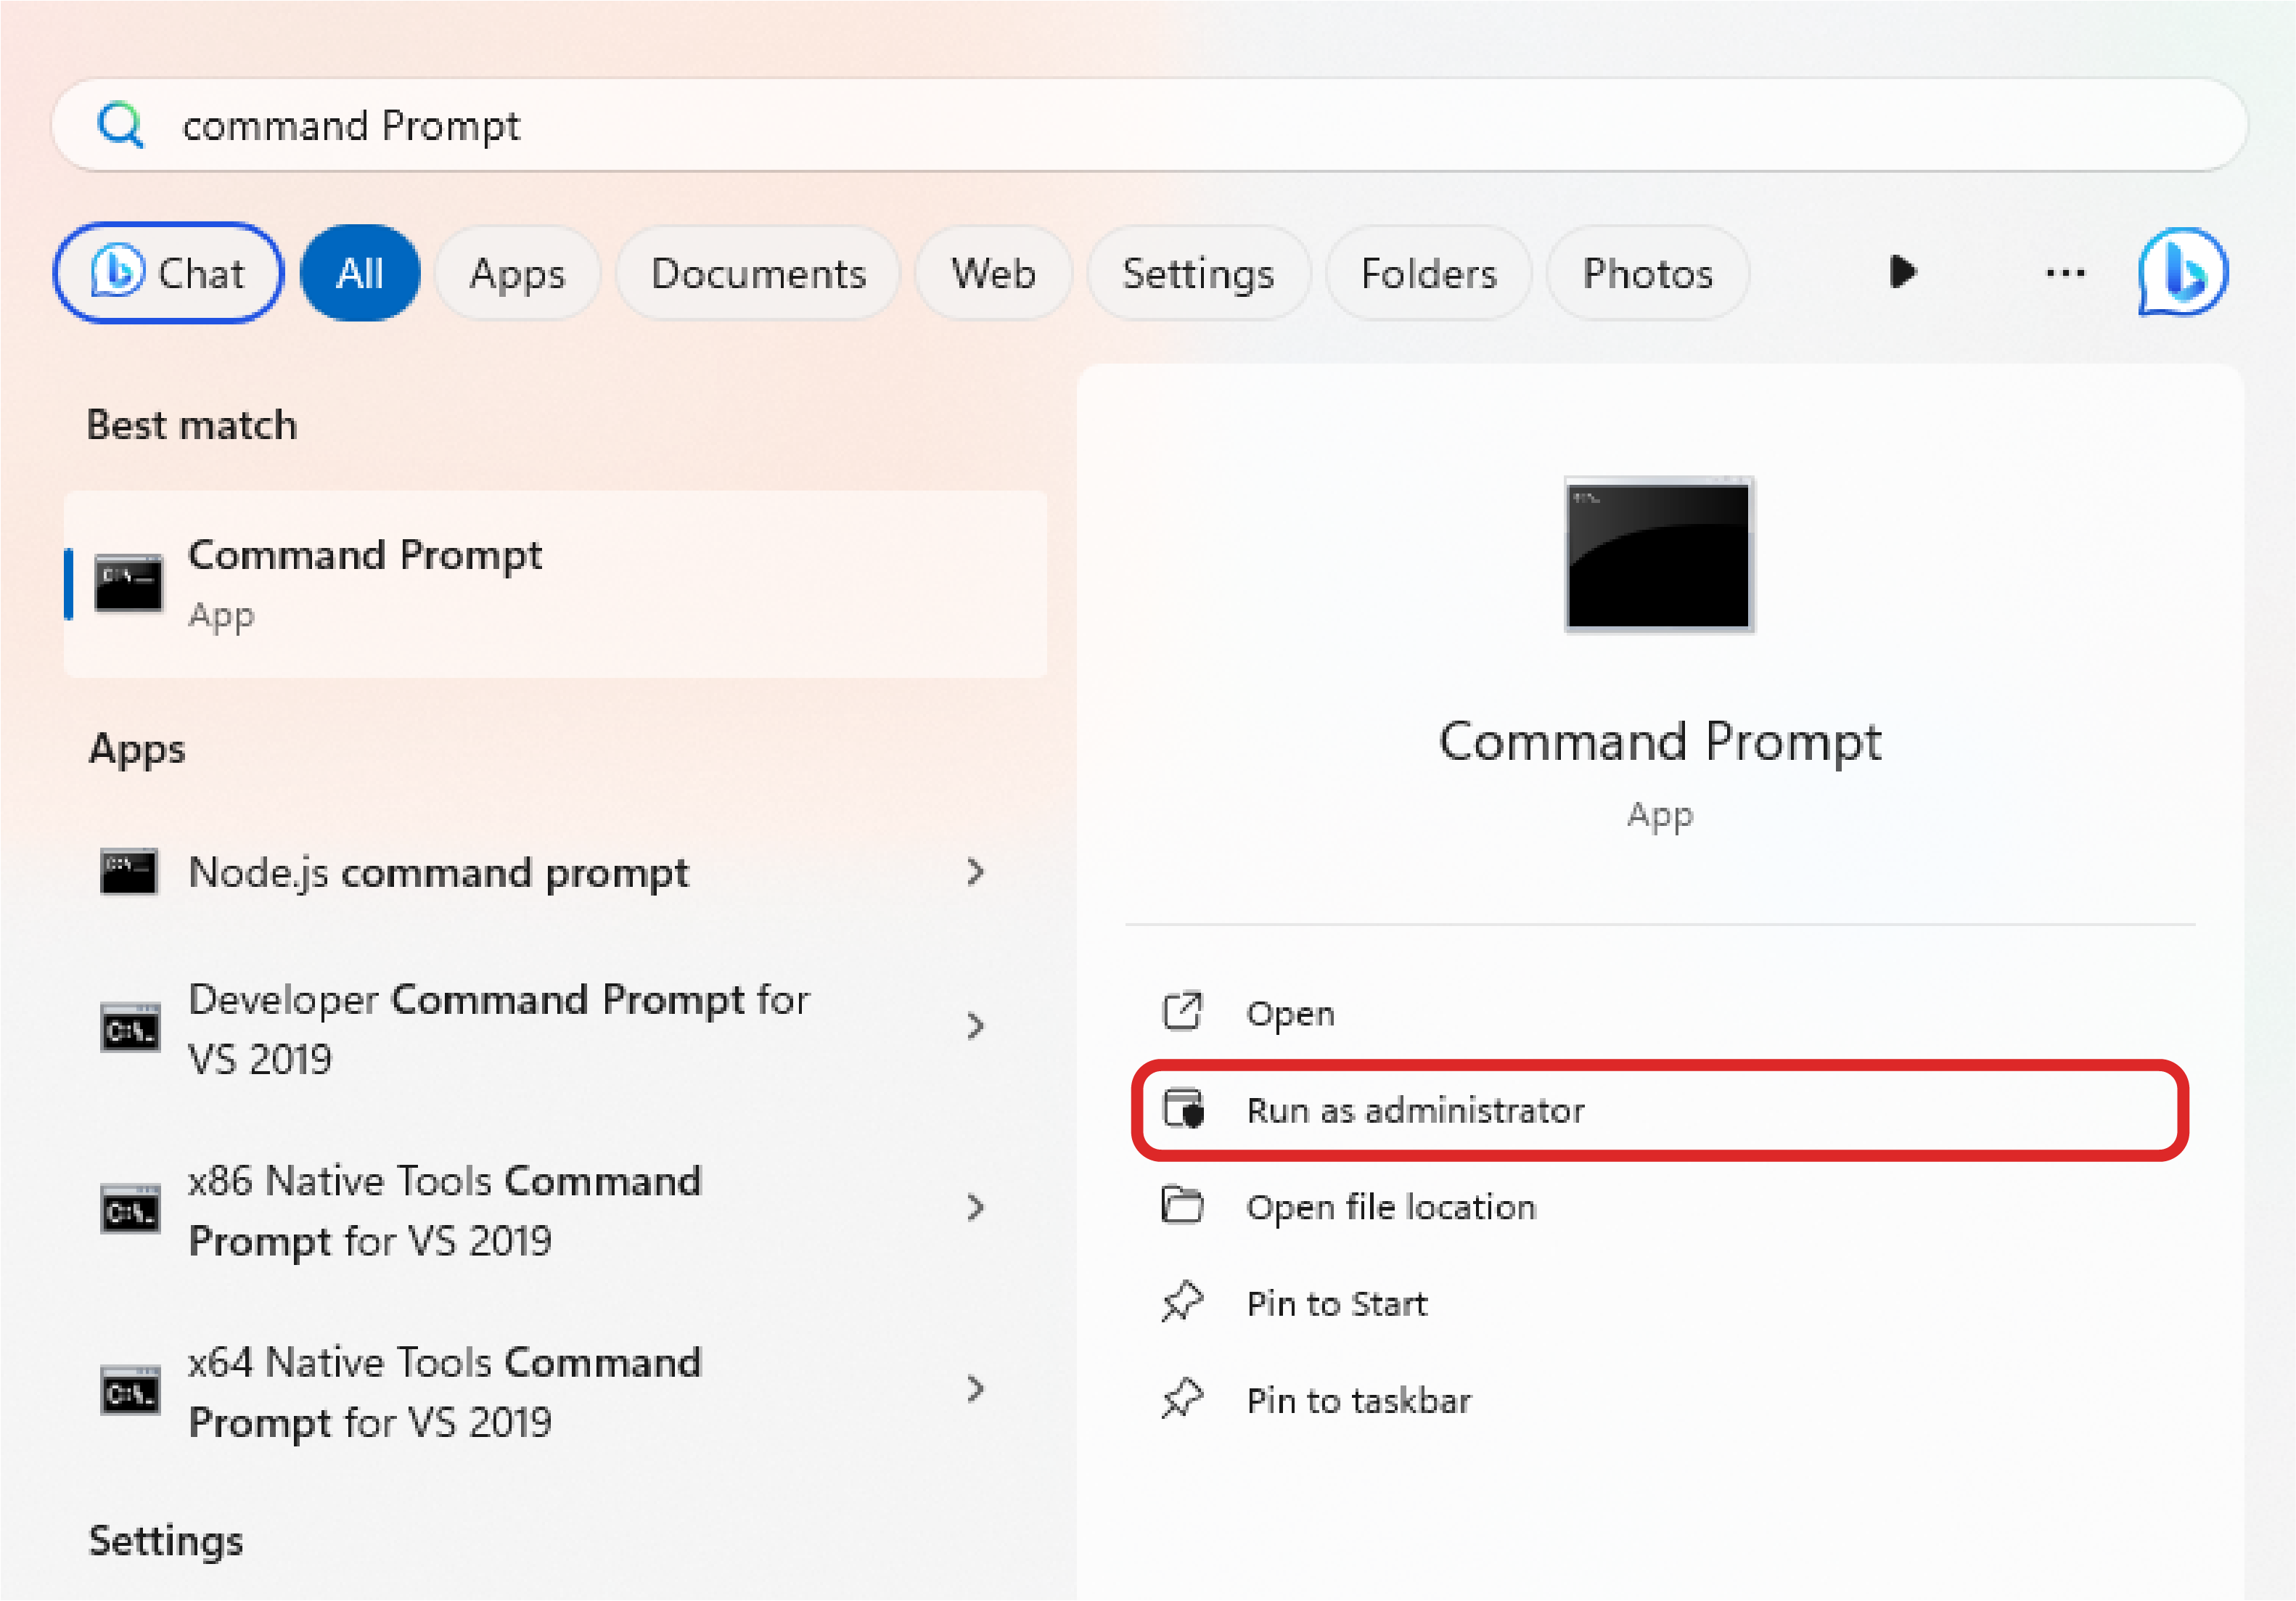Switch to the Web filter tab
This screenshot has height=1601, width=2296.
pyautogui.click(x=993, y=273)
